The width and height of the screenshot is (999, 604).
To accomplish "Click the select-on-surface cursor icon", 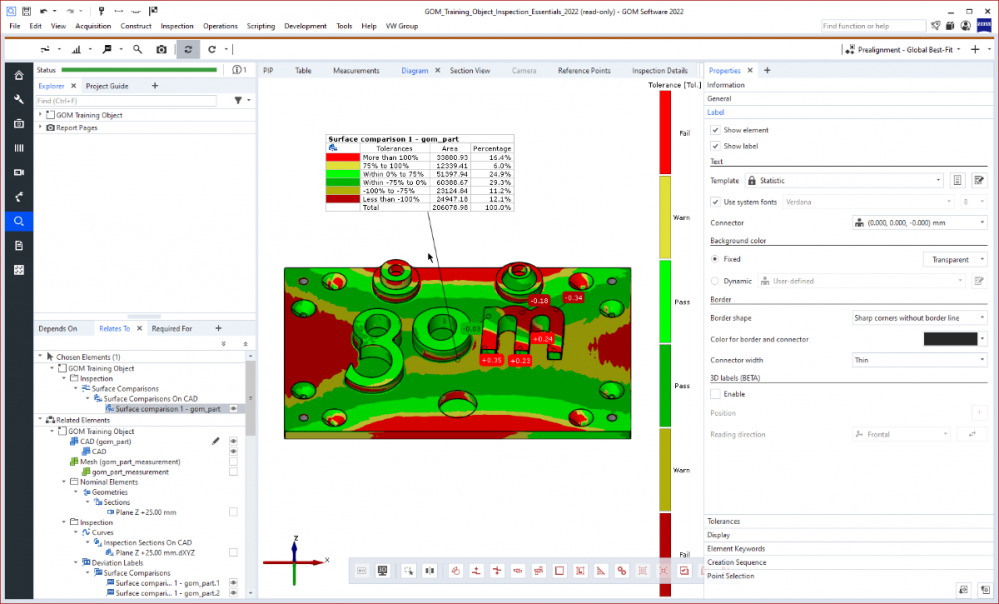I will [x=408, y=571].
